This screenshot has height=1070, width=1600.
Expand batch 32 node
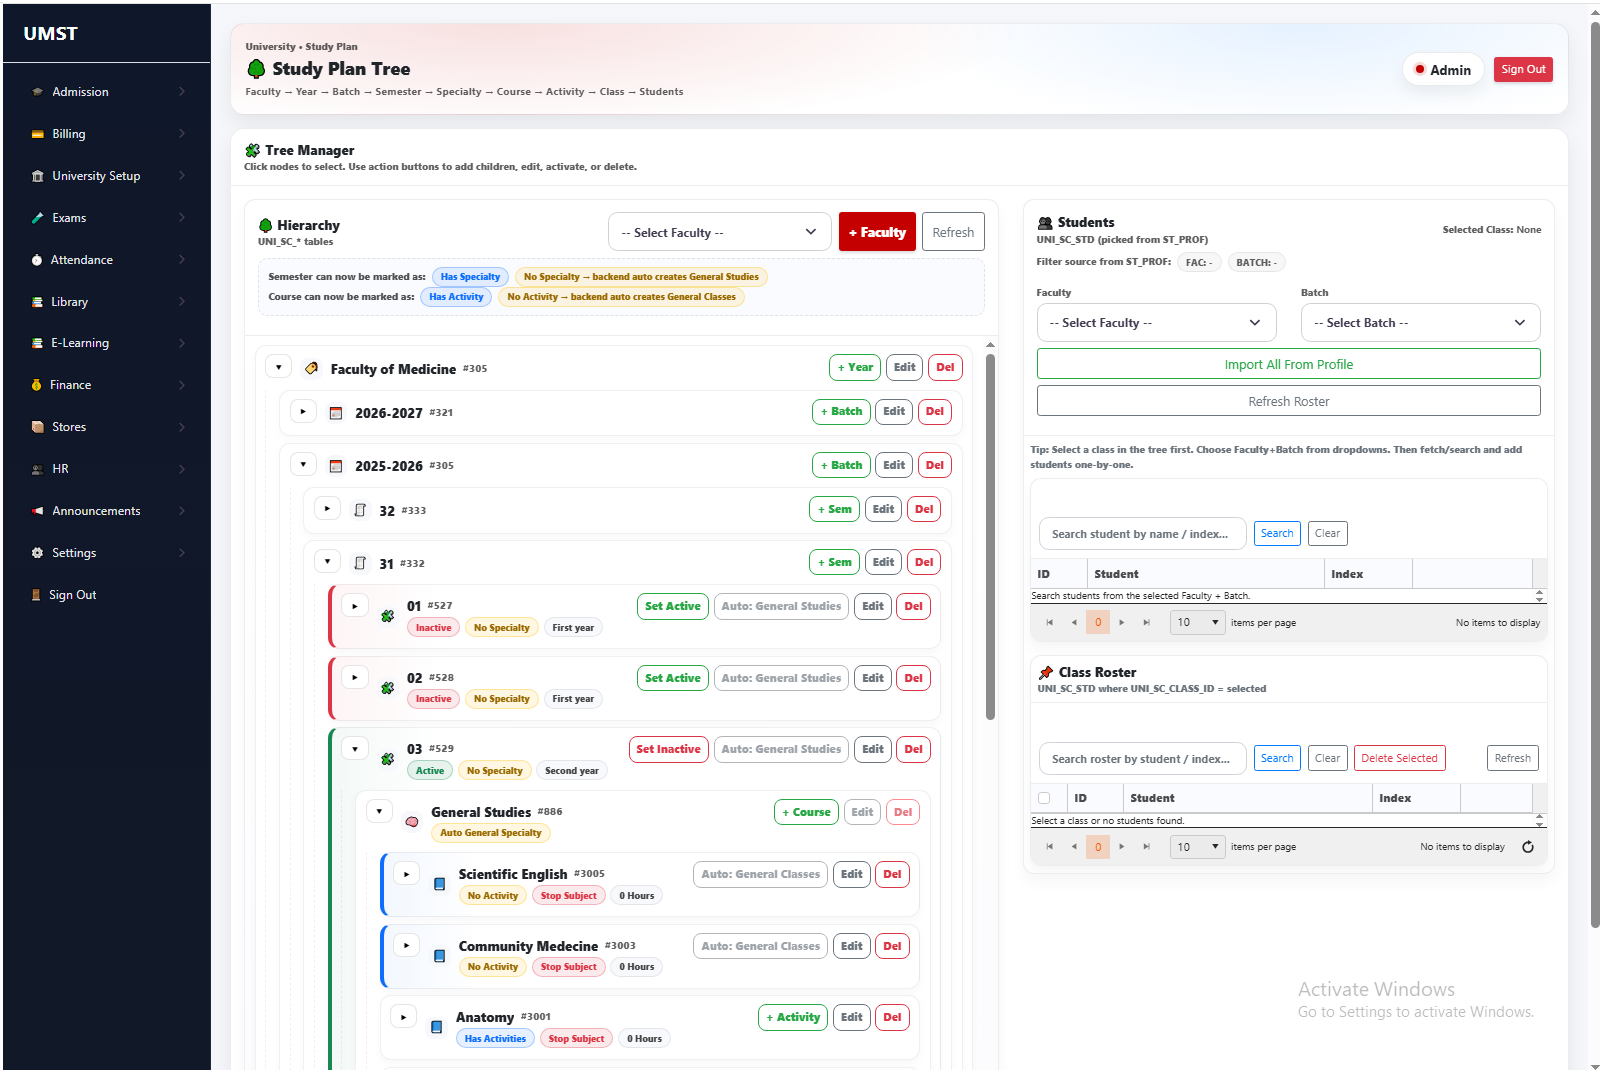pos(327,508)
